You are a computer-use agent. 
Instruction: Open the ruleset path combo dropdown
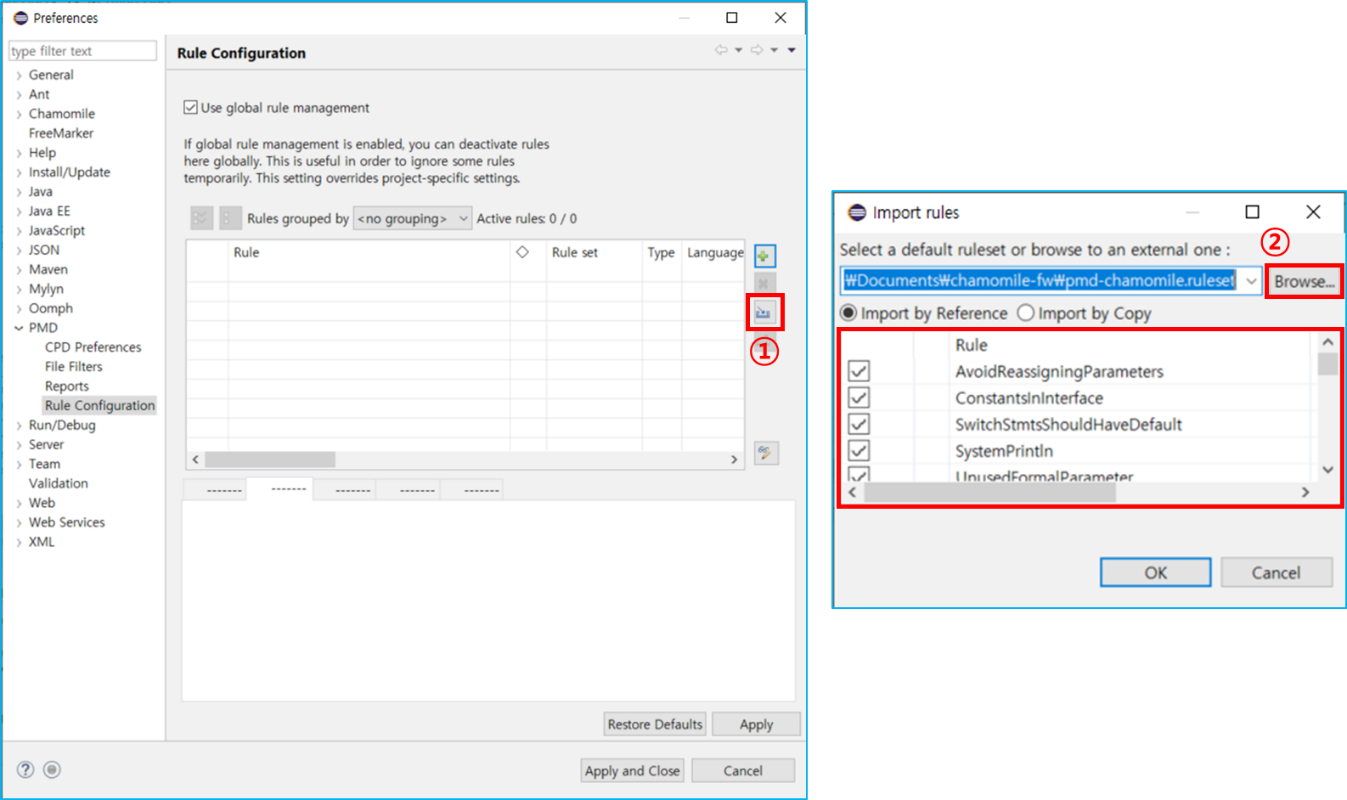coord(1251,281)
